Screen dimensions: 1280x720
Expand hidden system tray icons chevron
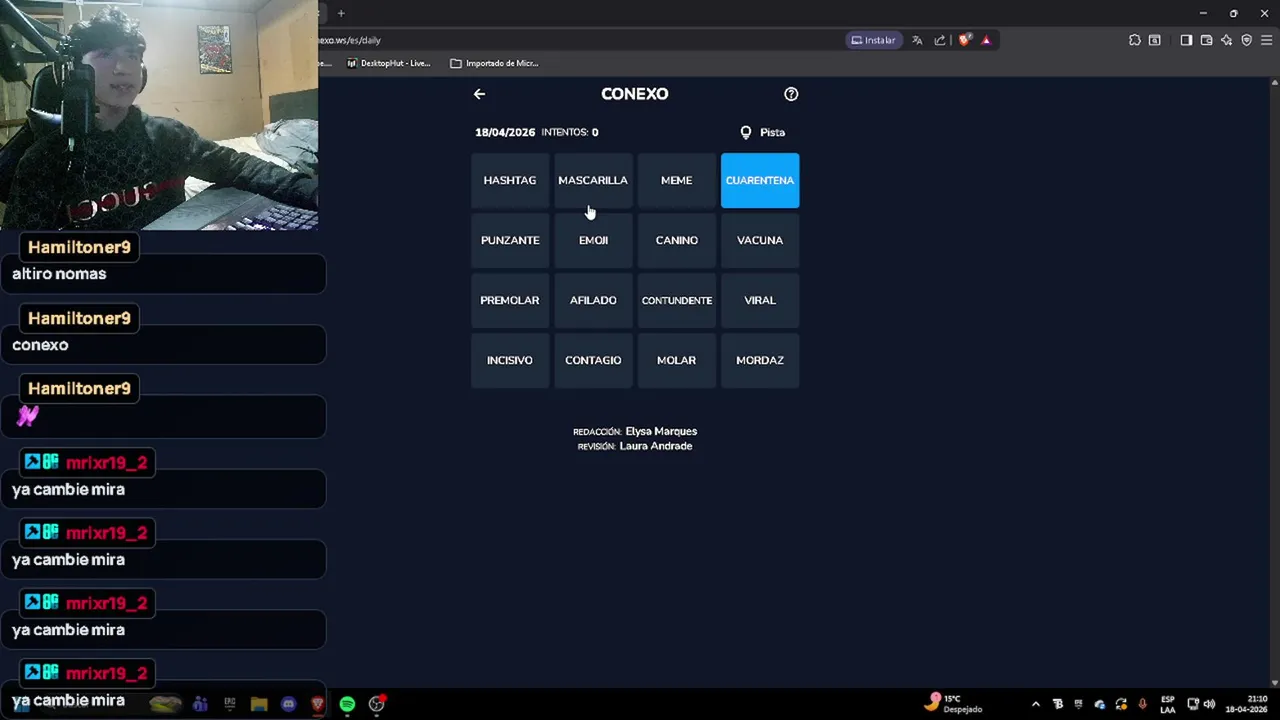[x=1035, y=704]
